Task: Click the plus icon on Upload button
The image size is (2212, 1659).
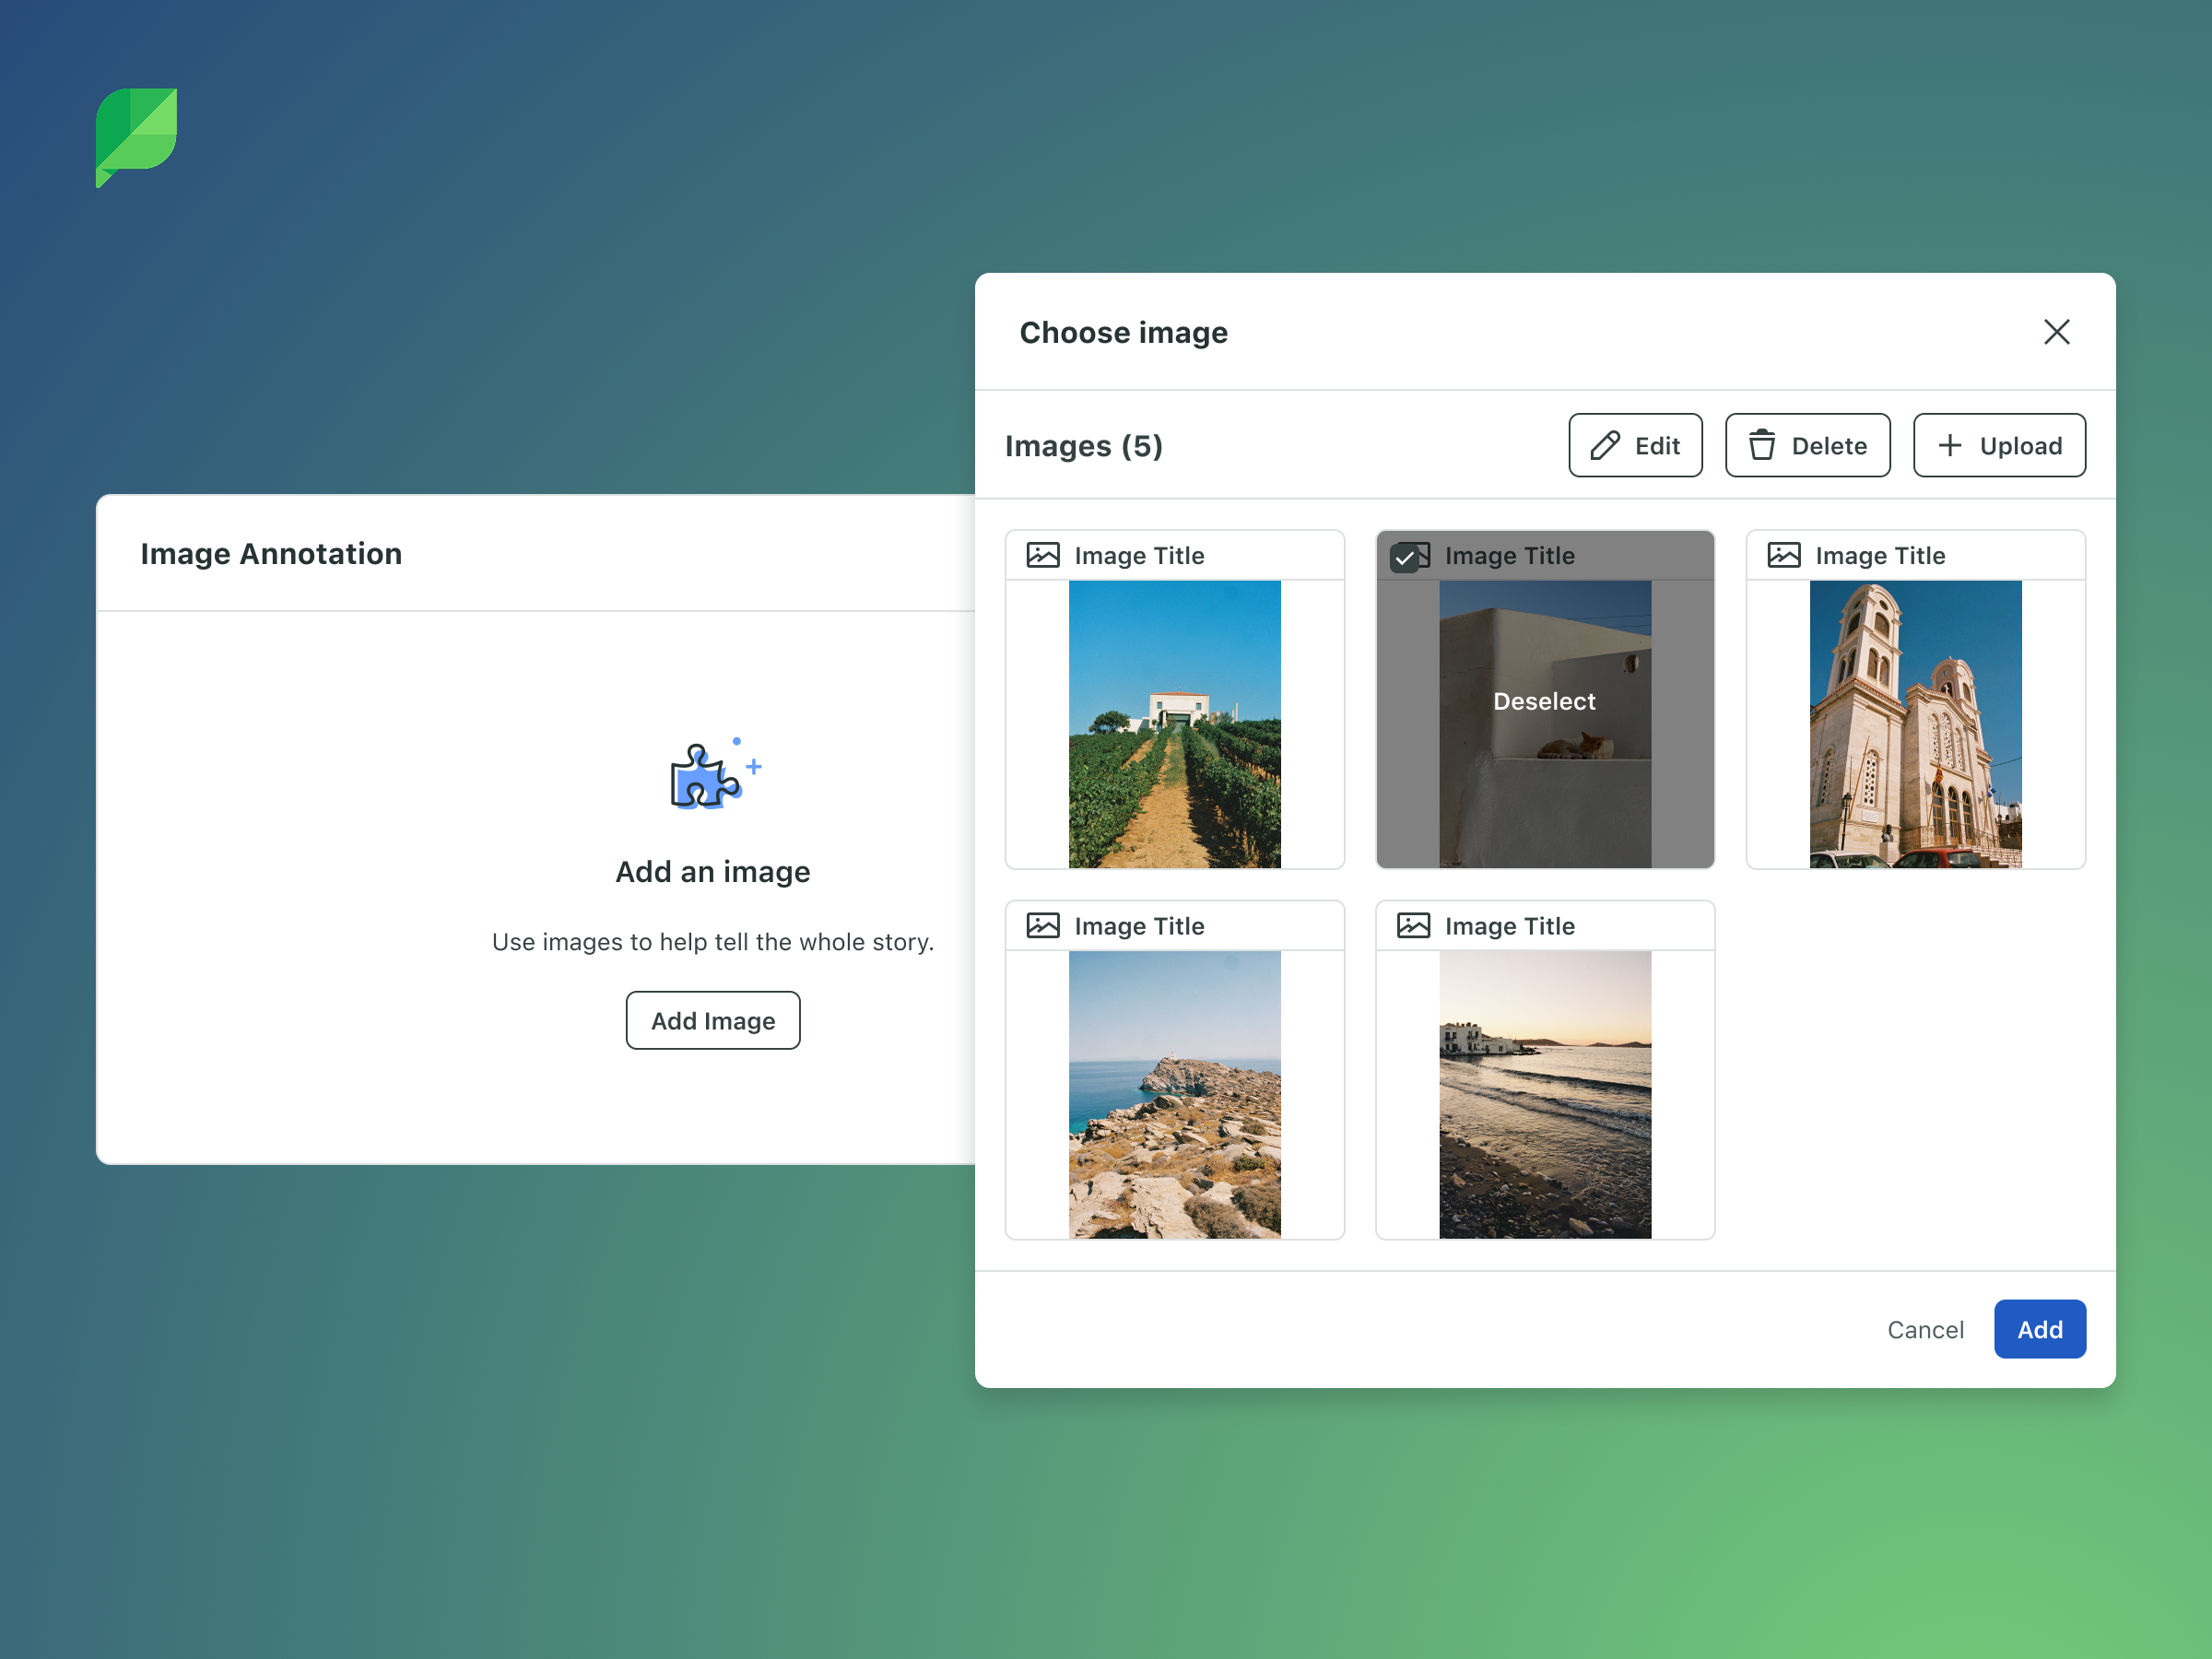Action: pyautogui.click(x=1949, y=446)
